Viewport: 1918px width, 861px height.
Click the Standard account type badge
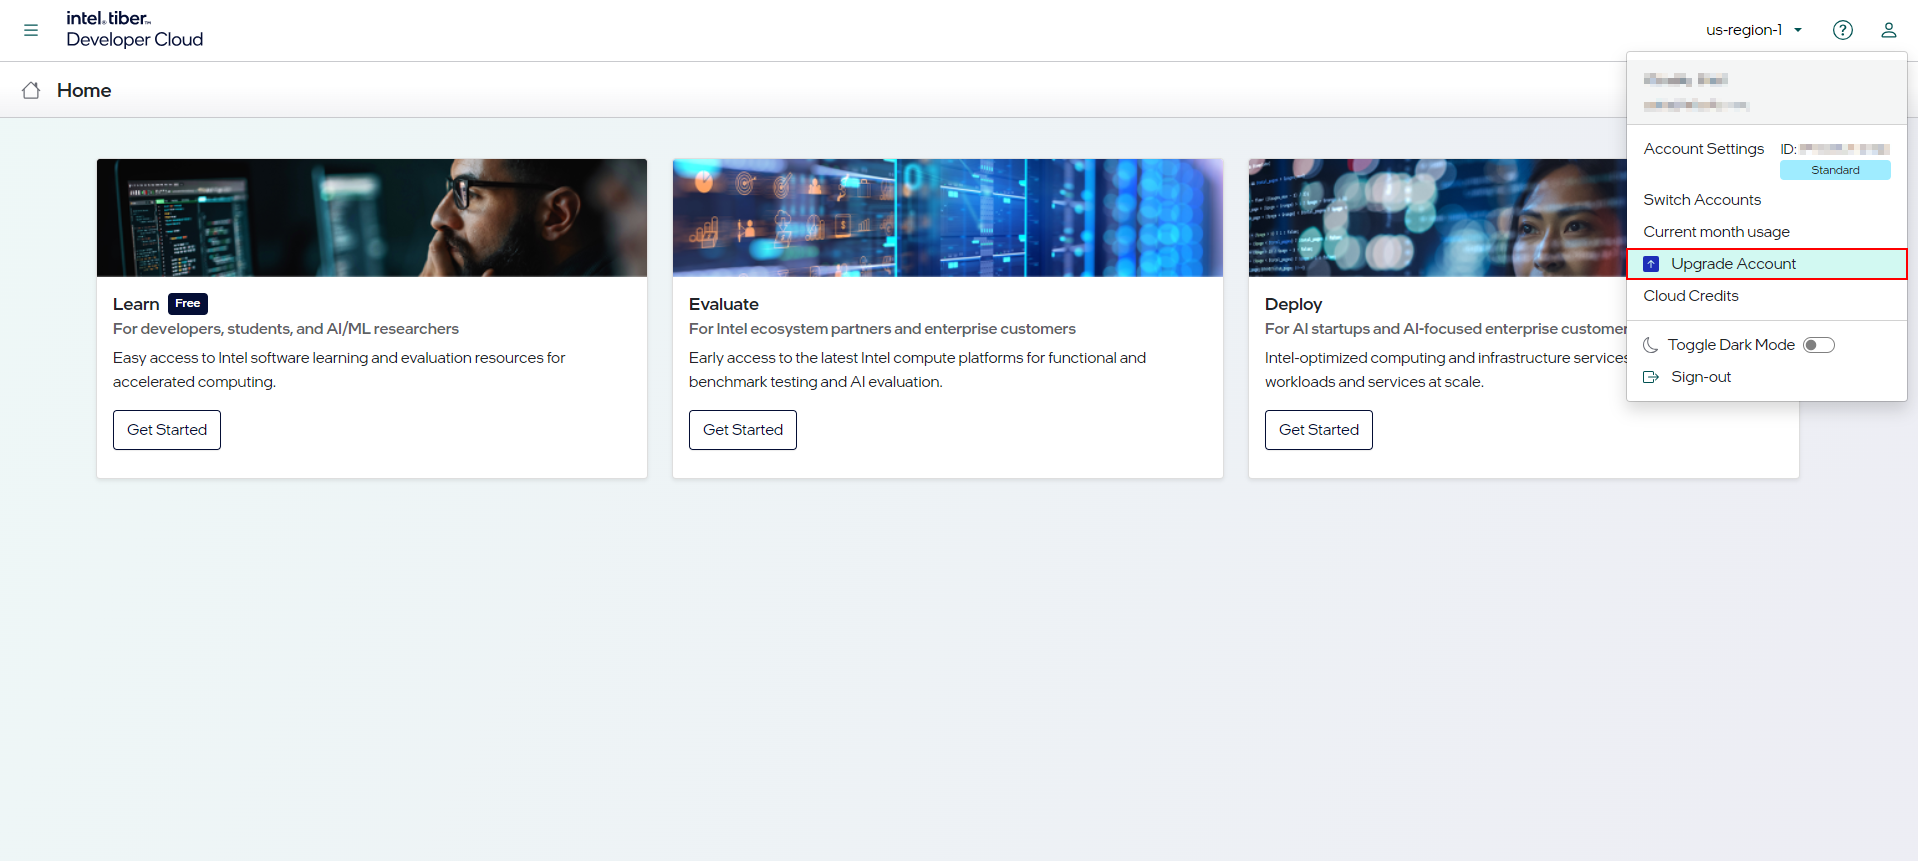tap(1834, 170)
